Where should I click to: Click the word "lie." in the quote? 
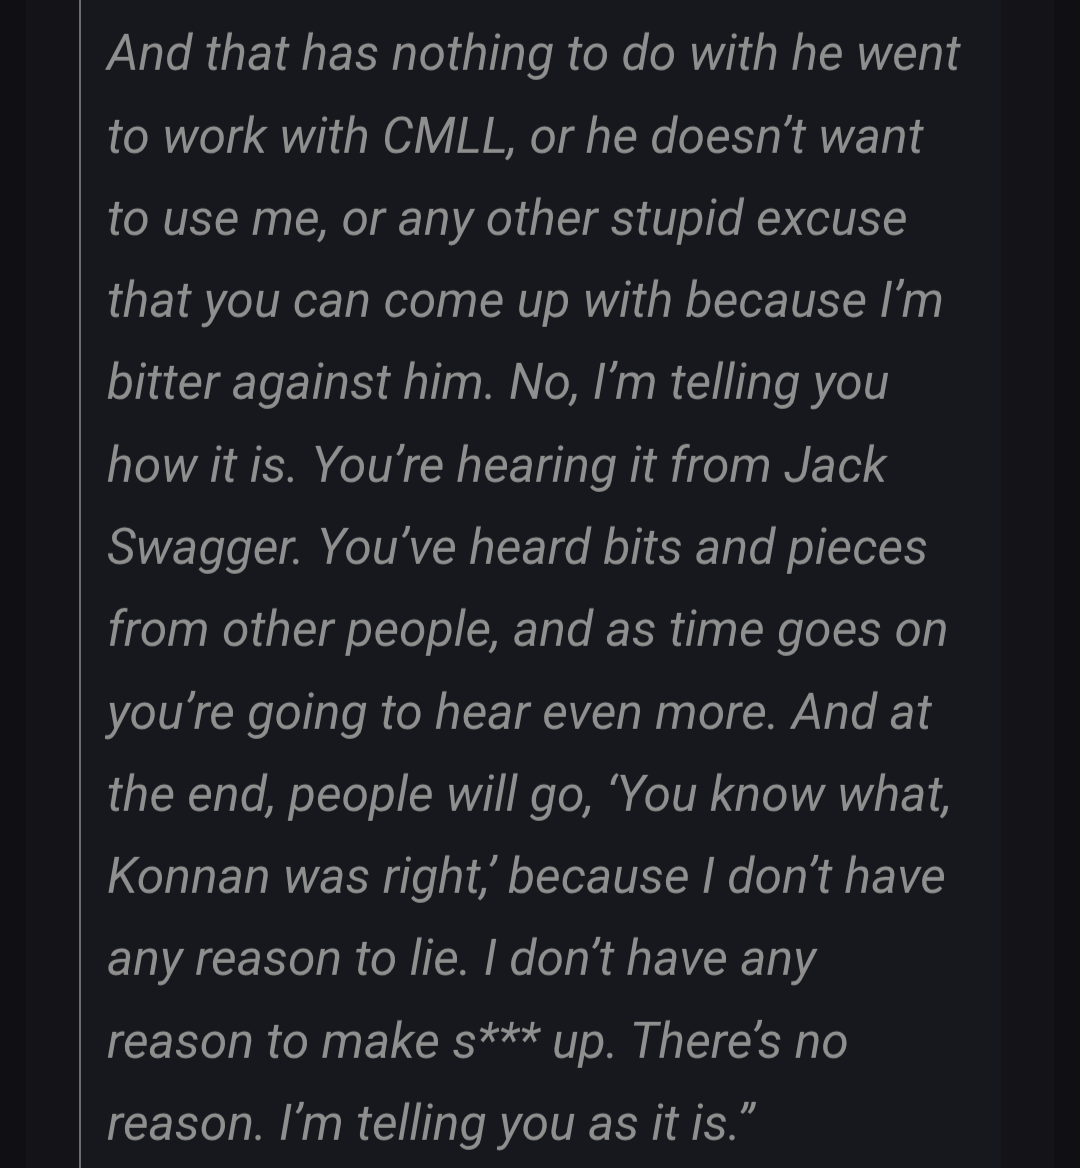439,957
